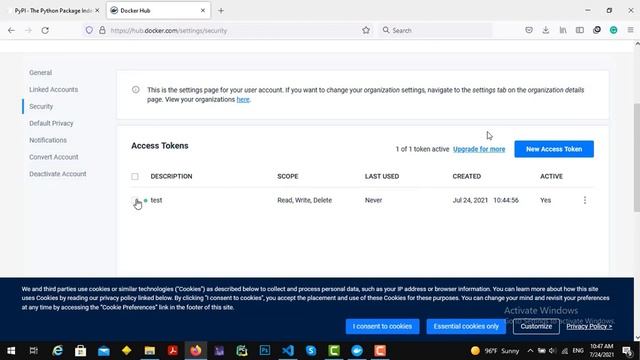640x360 pixels.
Task: View site security padlock info
Action: coord(102,30)
